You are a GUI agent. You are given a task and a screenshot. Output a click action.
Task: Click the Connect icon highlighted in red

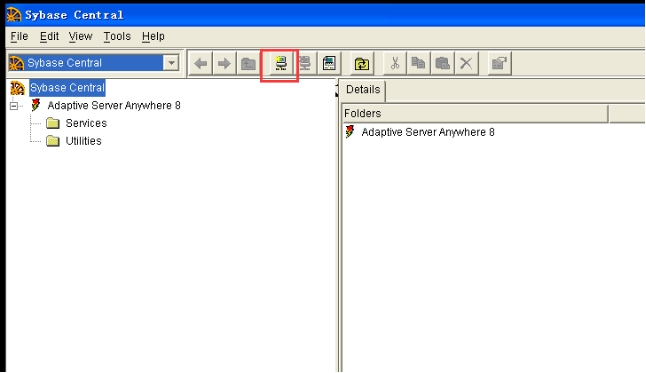(x=281, y=63)
